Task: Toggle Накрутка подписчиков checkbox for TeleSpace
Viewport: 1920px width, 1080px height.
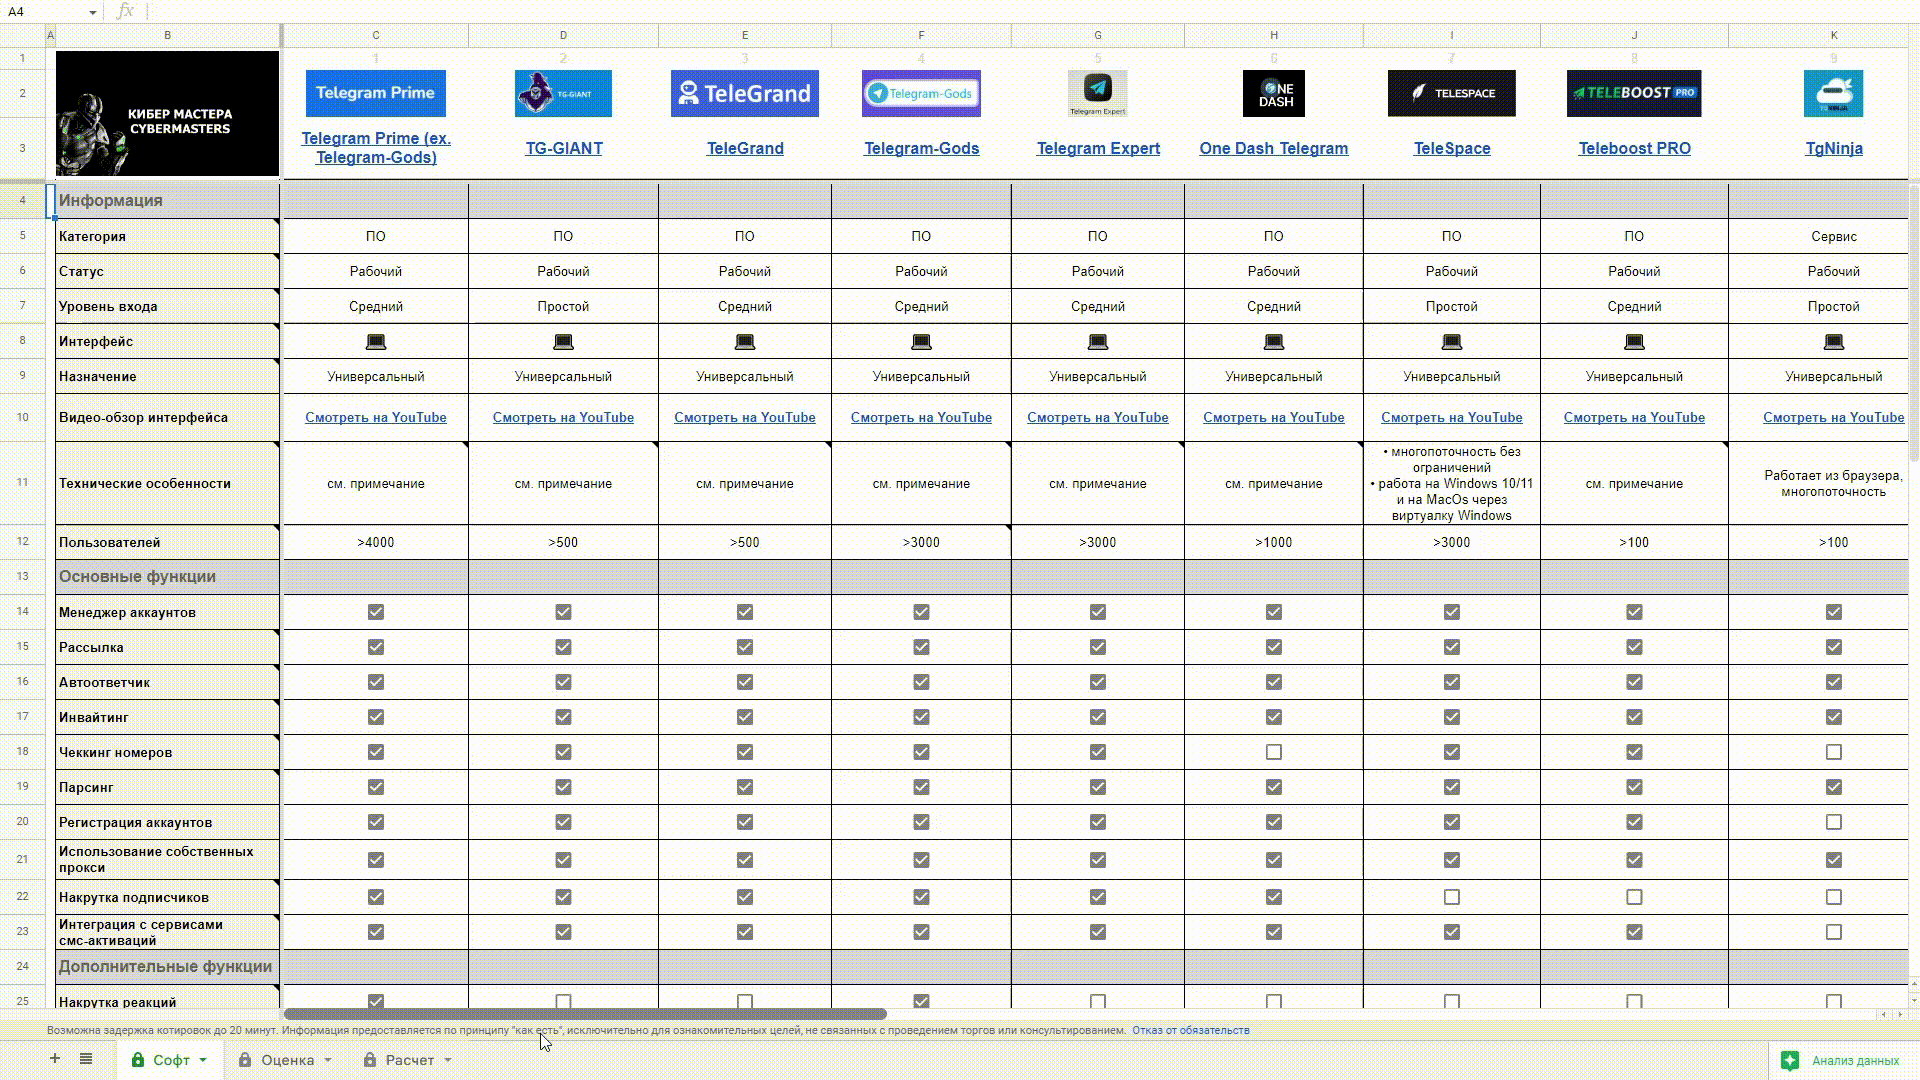Action: pos(1451,897)
